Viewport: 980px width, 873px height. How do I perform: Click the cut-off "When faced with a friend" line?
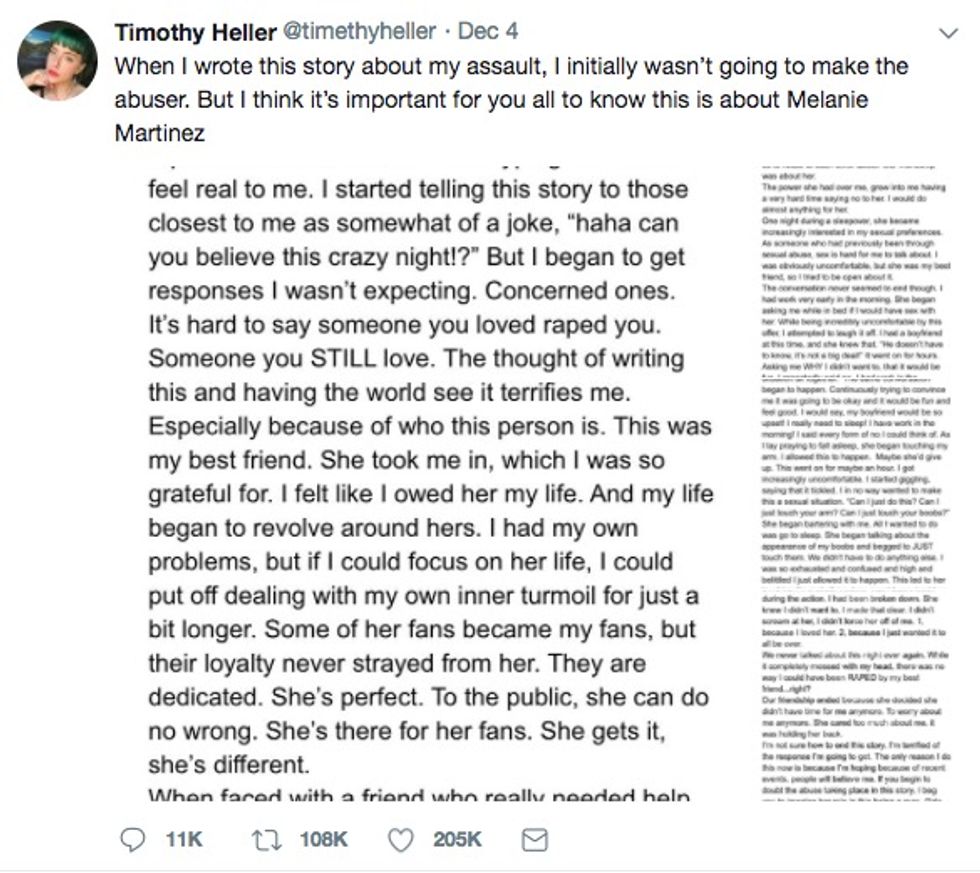point(418,797)
